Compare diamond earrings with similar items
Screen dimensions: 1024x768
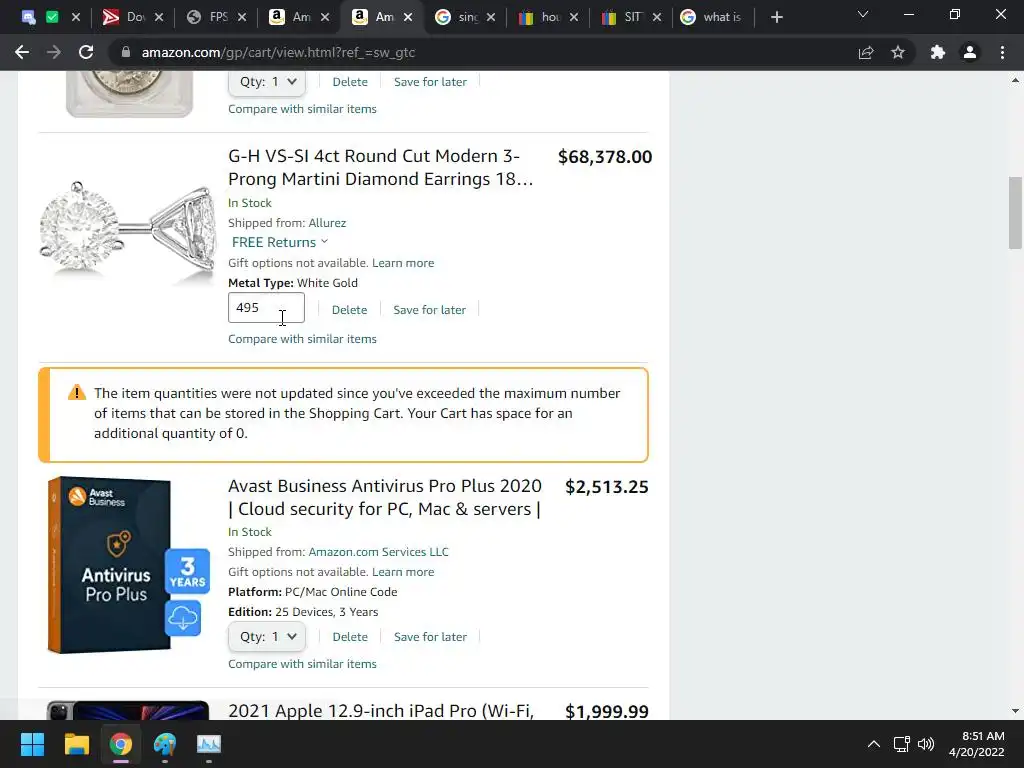click(x=302, y=339)
